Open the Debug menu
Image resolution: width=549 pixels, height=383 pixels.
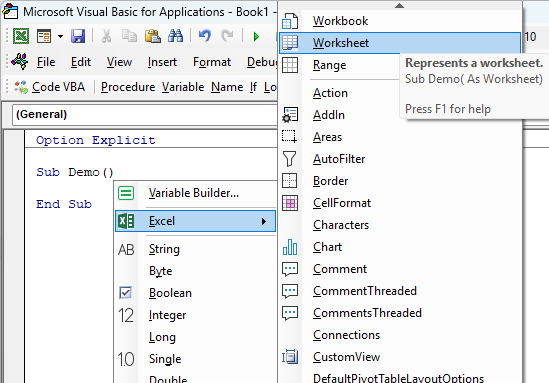[262, 62]
